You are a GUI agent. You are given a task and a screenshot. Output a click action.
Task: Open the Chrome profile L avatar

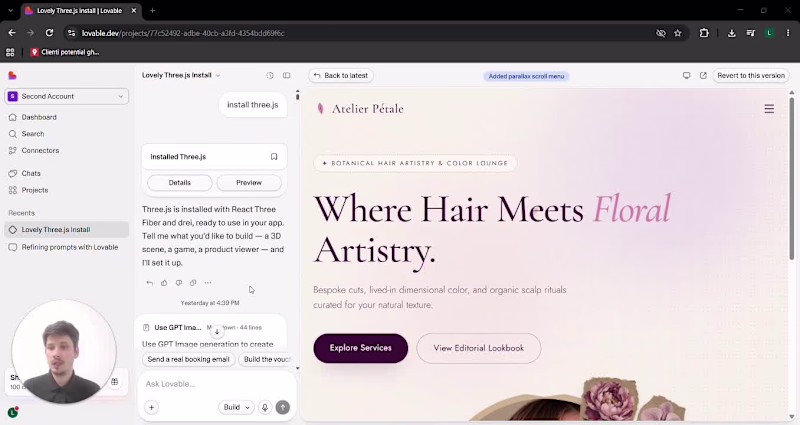pos(769,33)
